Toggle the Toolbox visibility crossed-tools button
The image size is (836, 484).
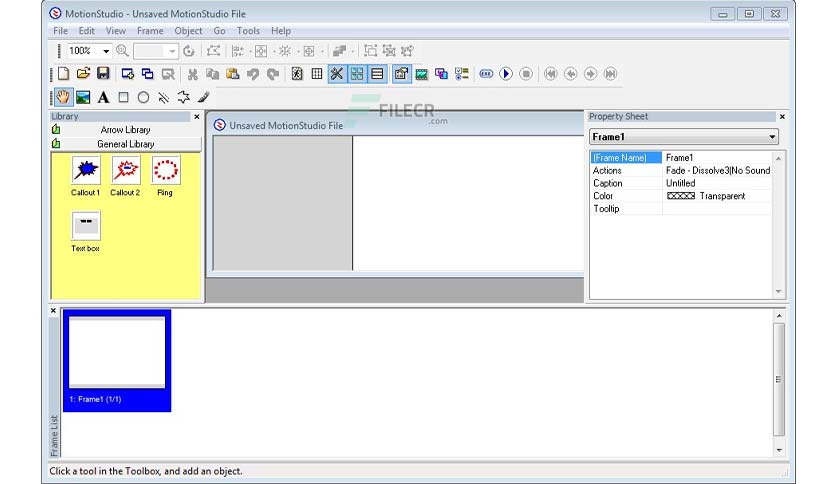[x=336, y=74]
